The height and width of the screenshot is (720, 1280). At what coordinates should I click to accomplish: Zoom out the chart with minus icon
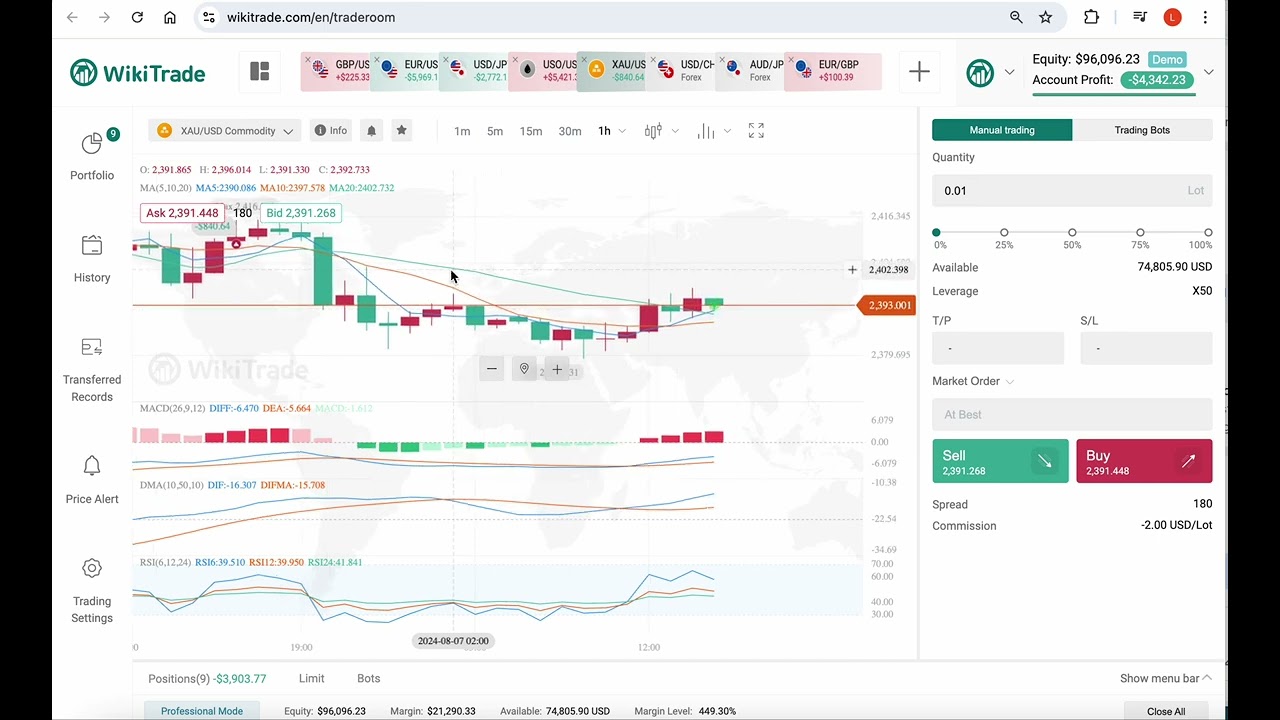click(x=491, y=369)
